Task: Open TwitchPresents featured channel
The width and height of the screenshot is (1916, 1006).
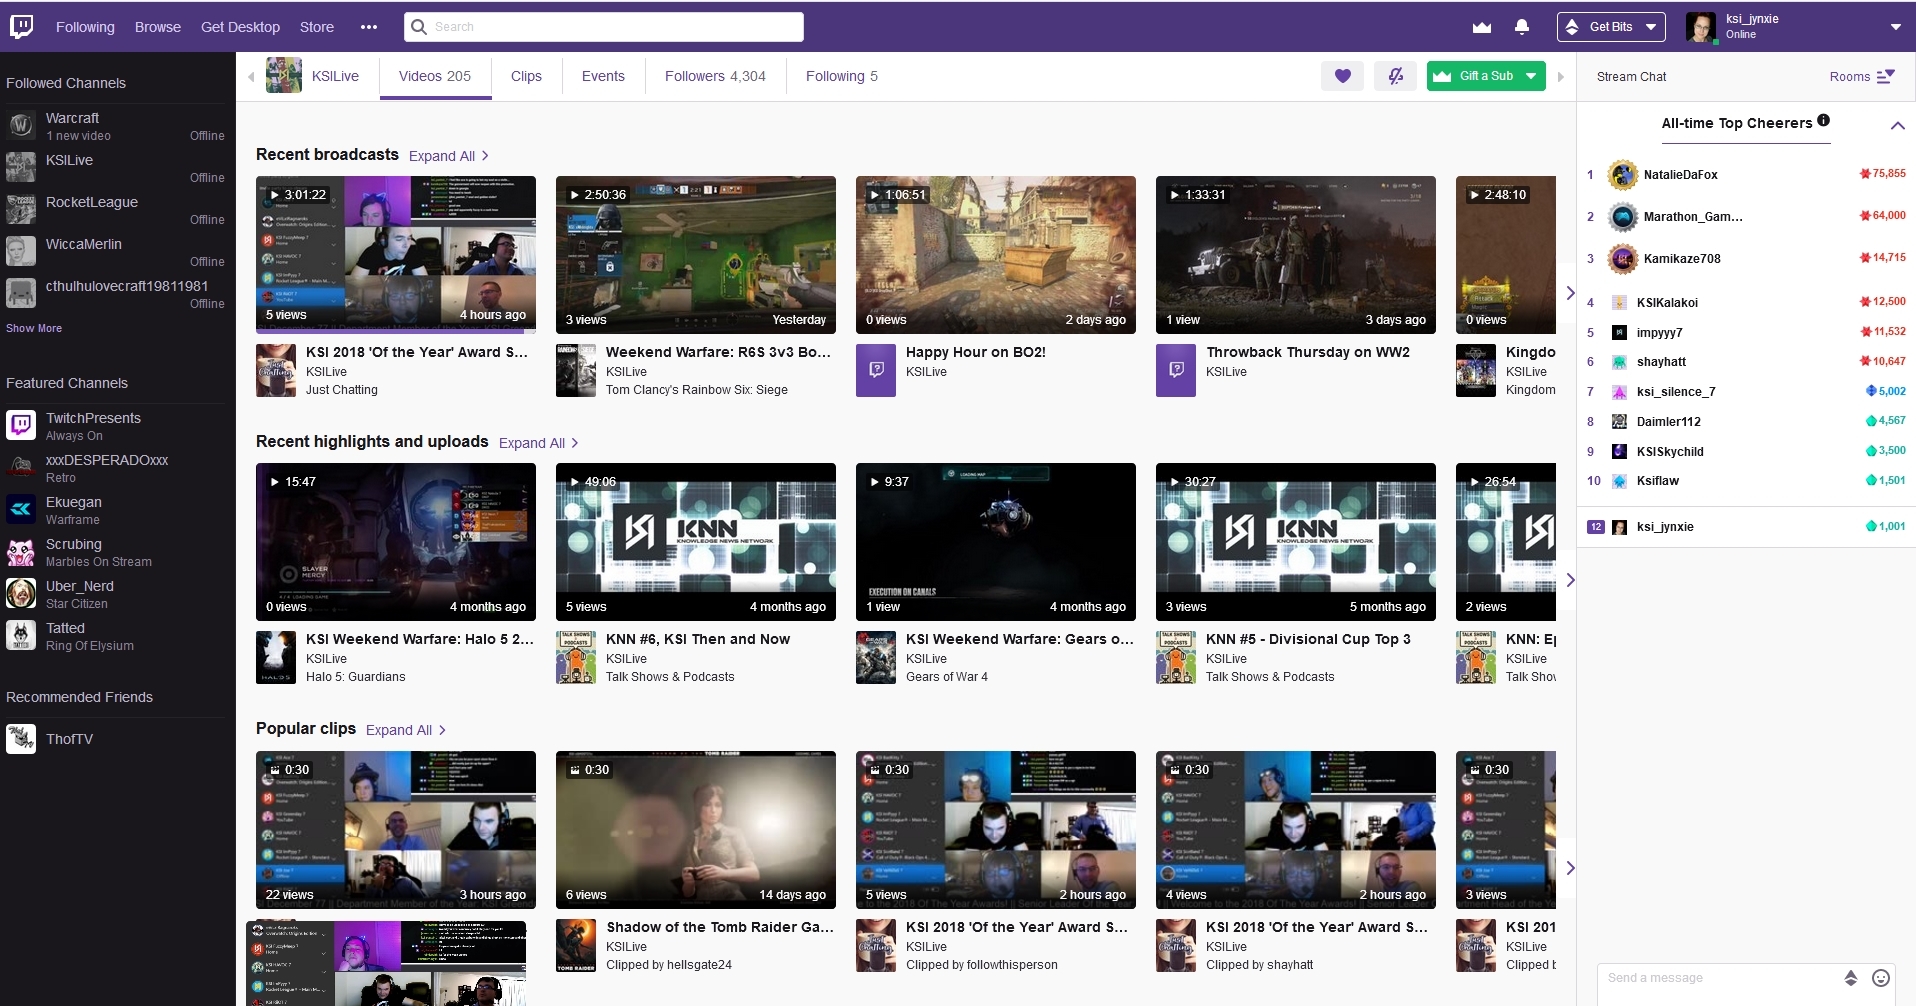Action: (116, 426)
